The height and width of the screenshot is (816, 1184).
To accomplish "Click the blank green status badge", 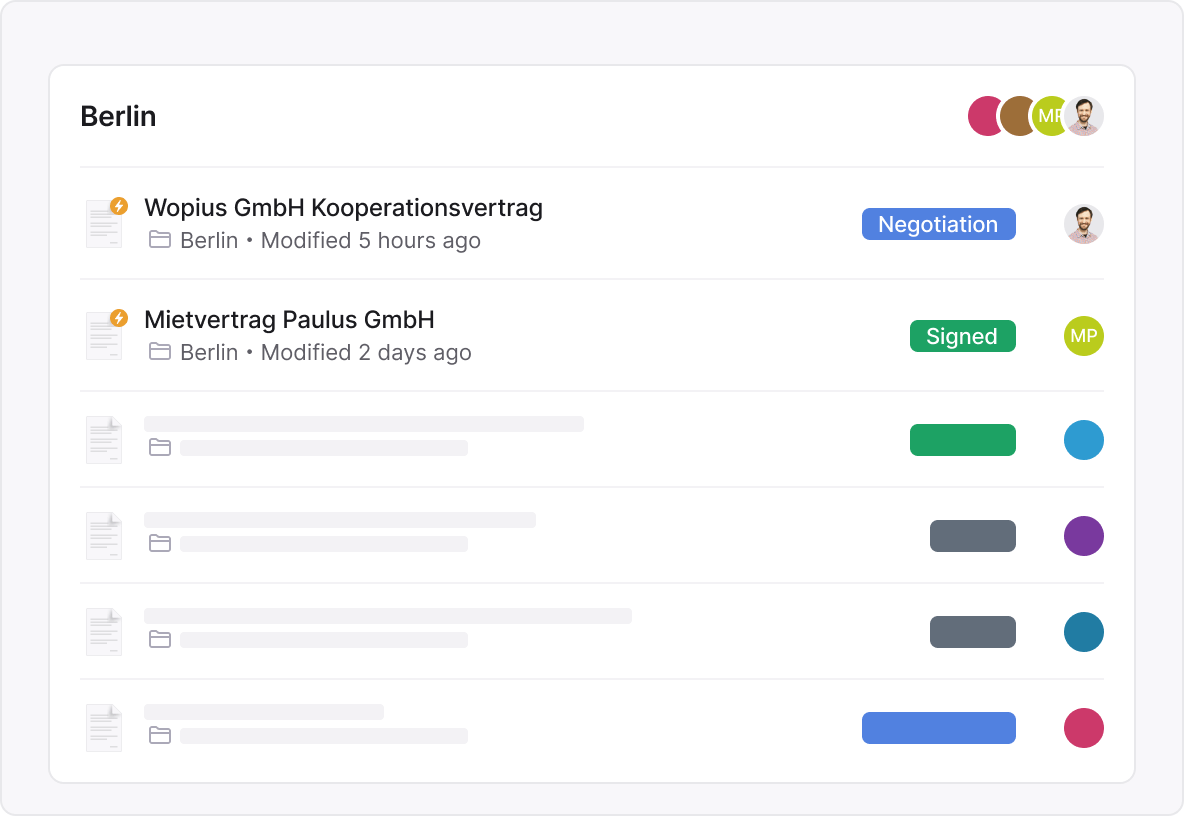I will click(962, 440).
